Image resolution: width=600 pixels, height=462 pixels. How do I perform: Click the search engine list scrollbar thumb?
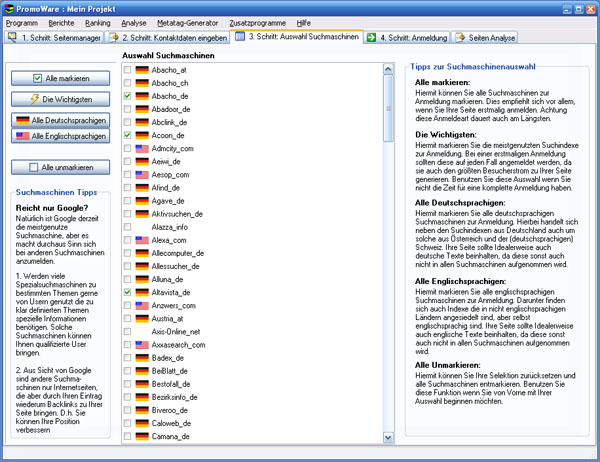coord(388,108)
